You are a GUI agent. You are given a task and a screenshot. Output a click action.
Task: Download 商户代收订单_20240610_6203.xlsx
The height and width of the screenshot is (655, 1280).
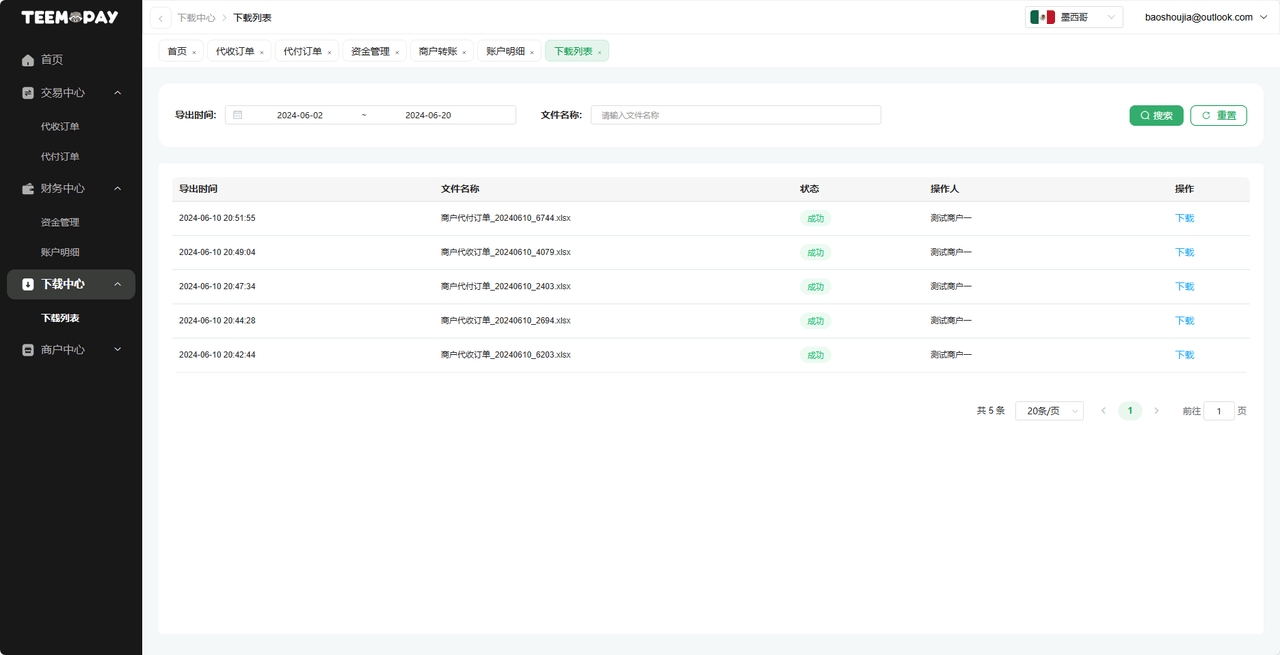(x=1185, y=355)
